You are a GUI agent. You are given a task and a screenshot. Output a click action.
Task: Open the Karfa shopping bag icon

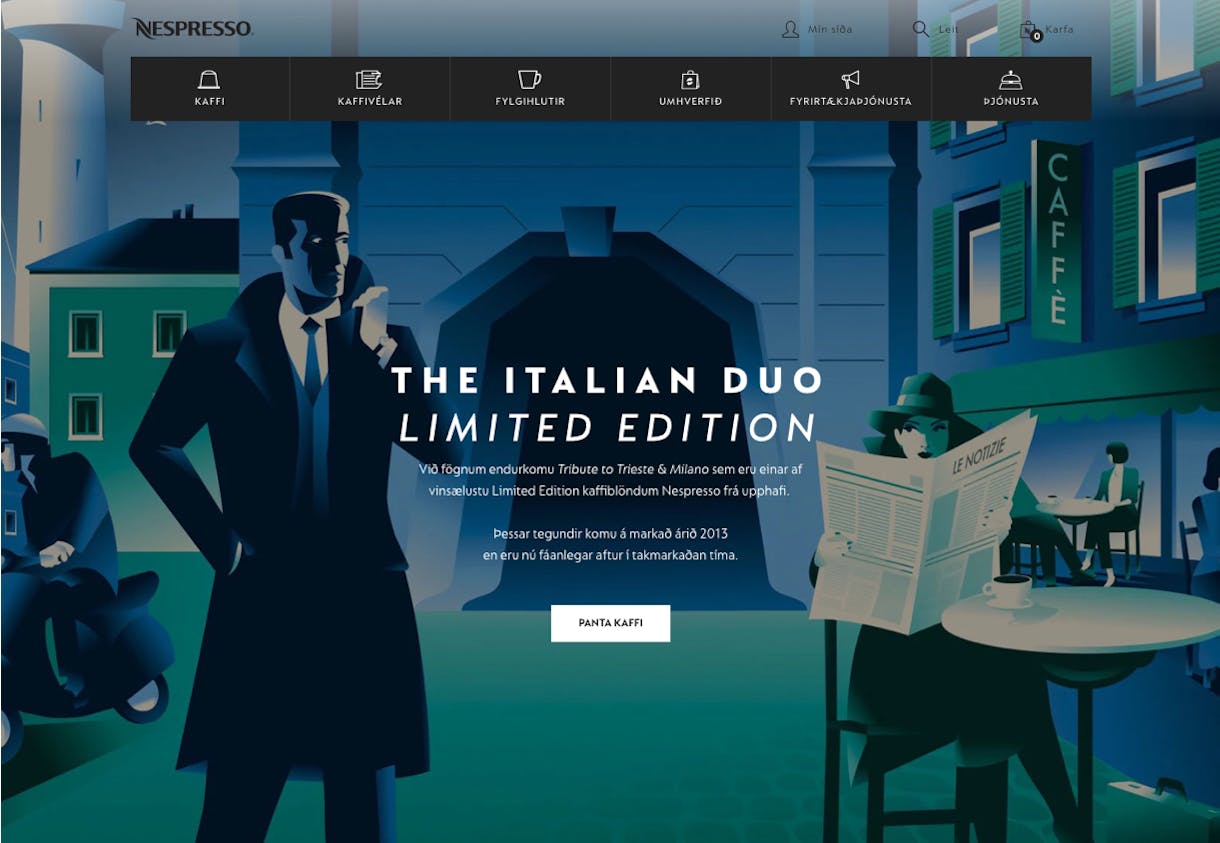(x=1028, y=29)
